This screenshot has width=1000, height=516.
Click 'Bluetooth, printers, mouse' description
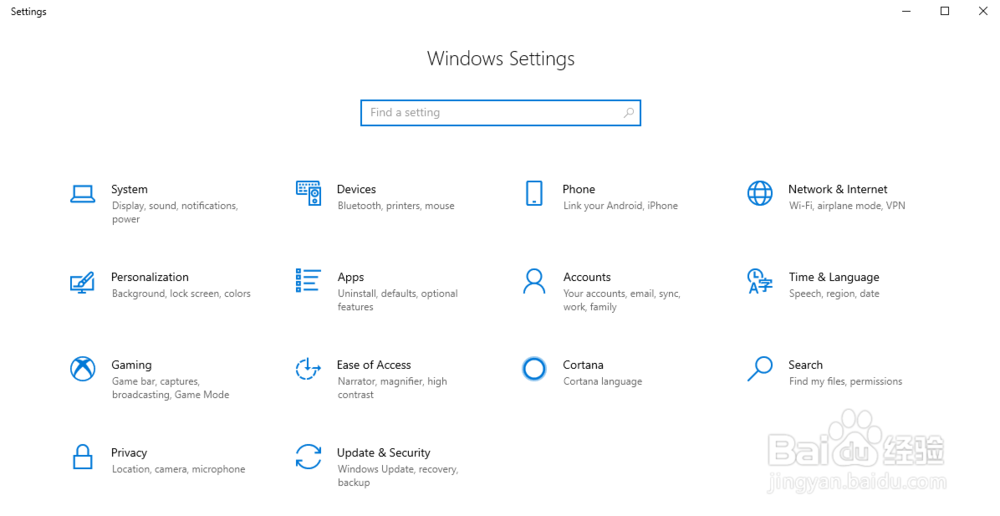(396, 206)
